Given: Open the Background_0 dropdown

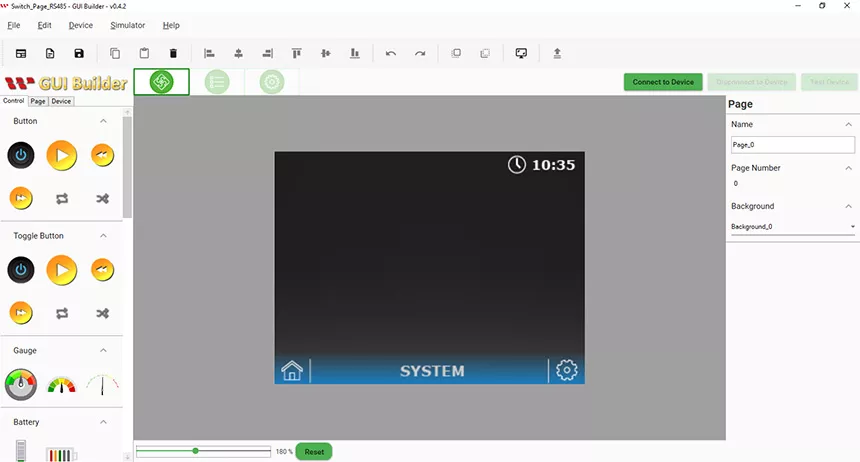Looking at the screenshot, I should 792,227.
